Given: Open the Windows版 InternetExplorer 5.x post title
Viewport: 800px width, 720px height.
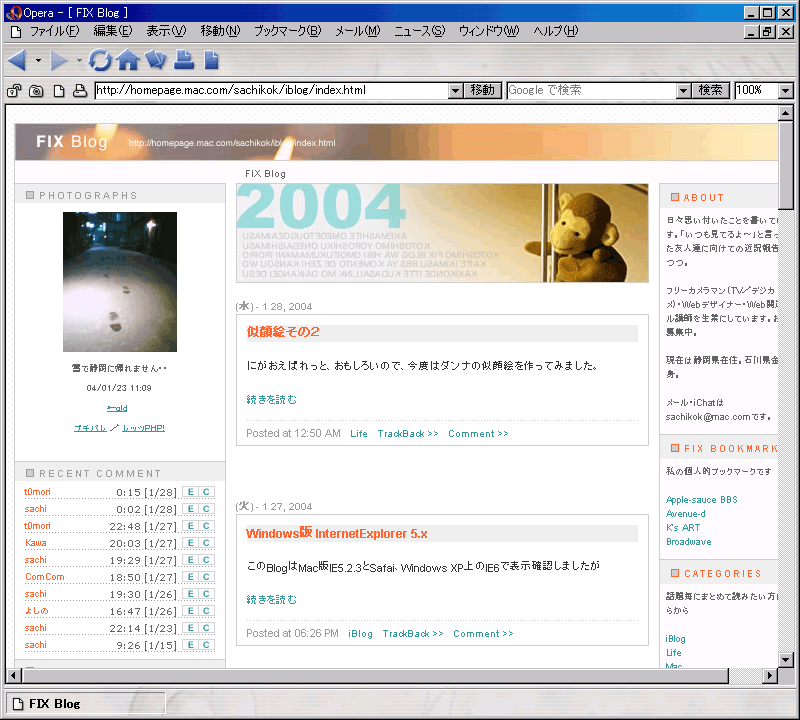Looking at the screenshot, I should (x=337, y=533).
